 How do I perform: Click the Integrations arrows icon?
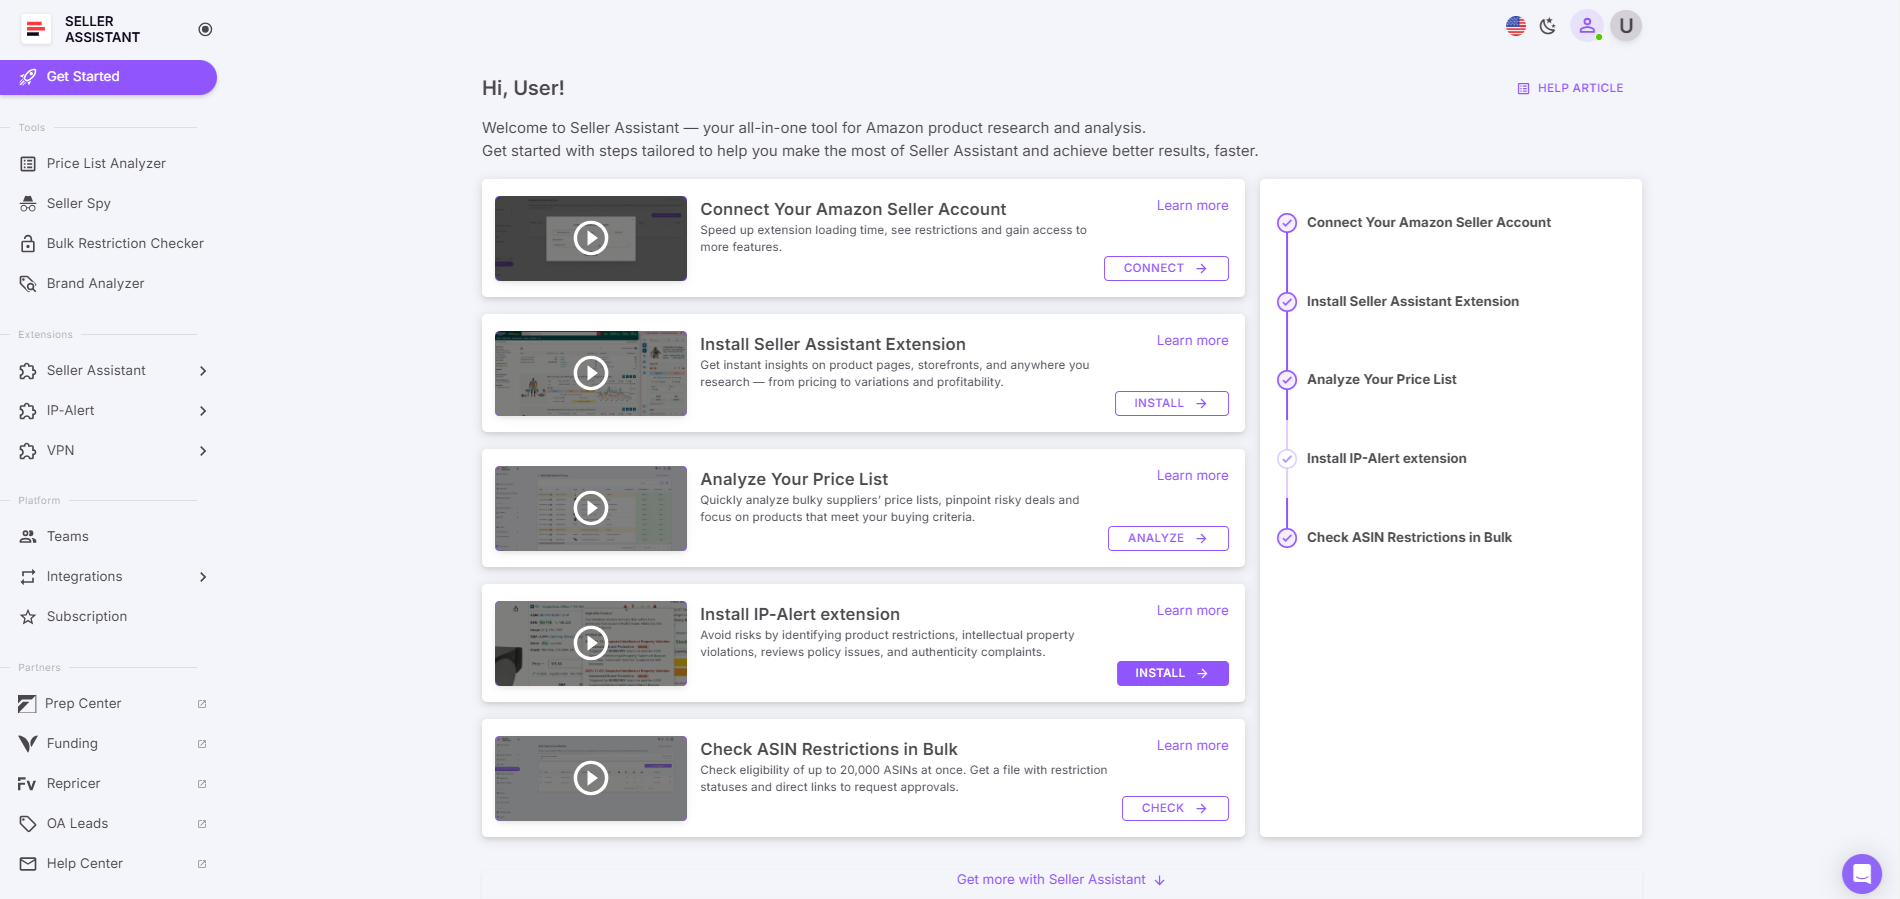point(28,577)
